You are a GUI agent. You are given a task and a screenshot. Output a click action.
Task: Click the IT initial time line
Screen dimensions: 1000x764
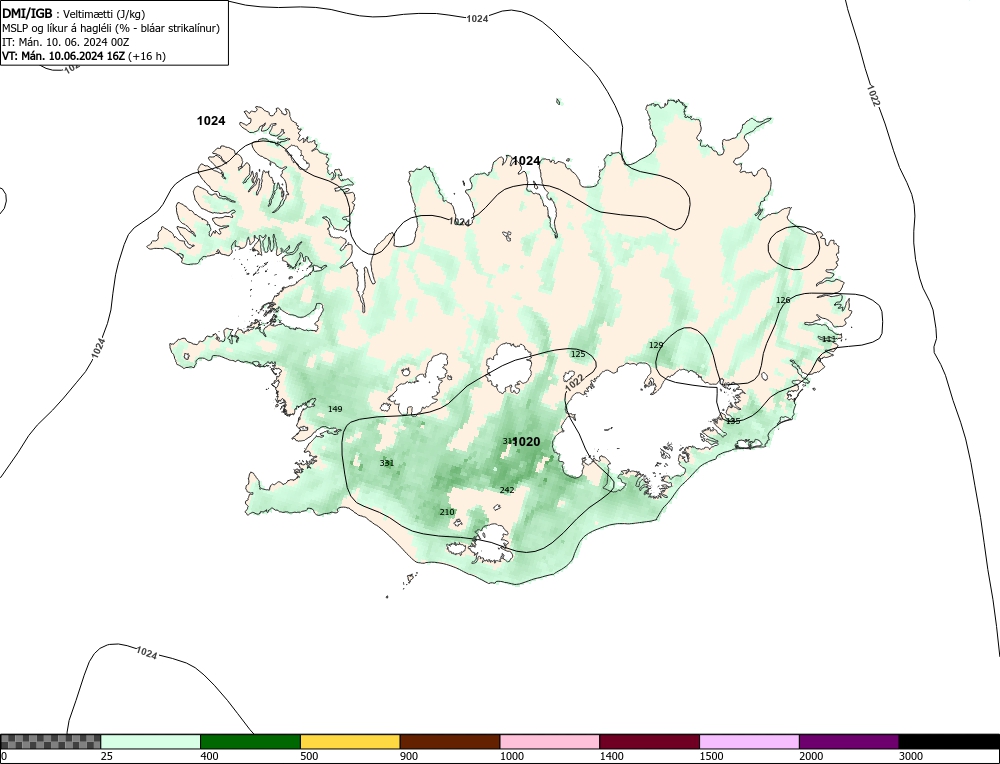(x=66, y=42)
